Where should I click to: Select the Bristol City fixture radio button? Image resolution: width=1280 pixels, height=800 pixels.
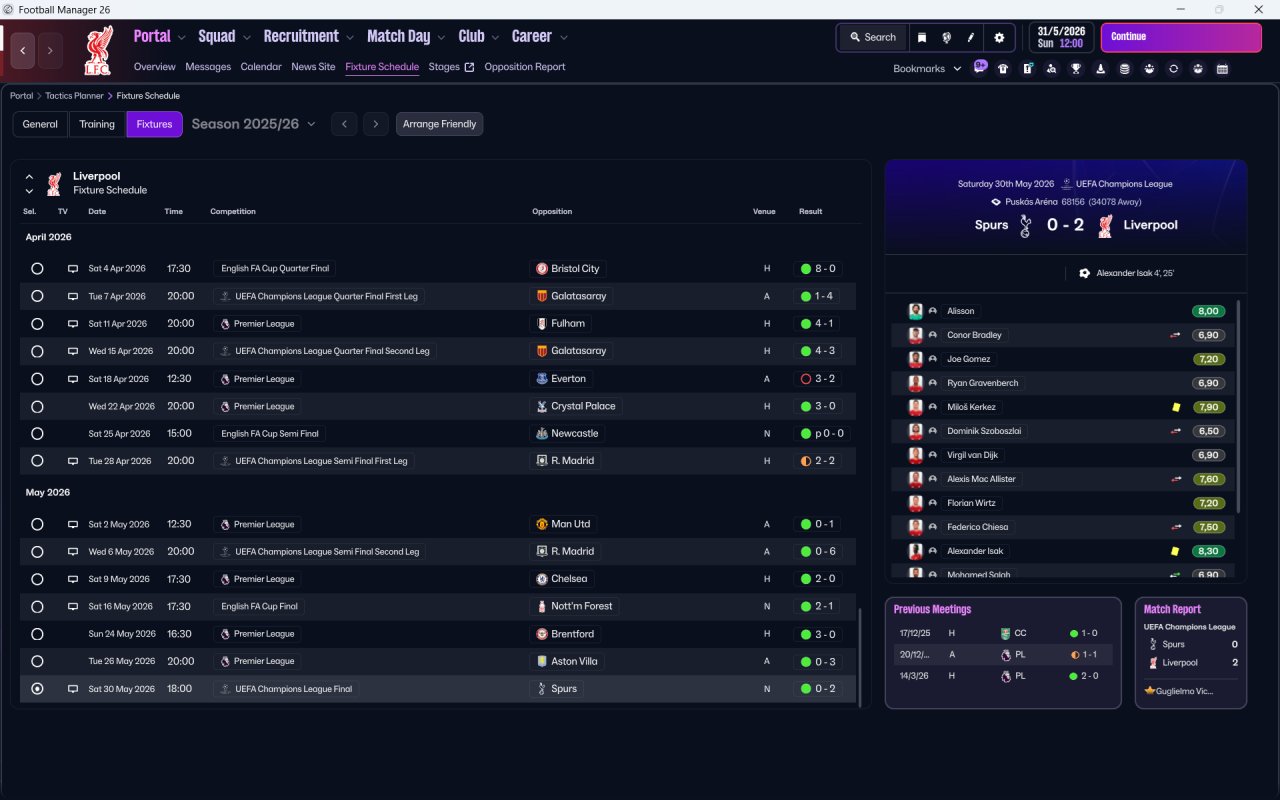coord(37,269)
